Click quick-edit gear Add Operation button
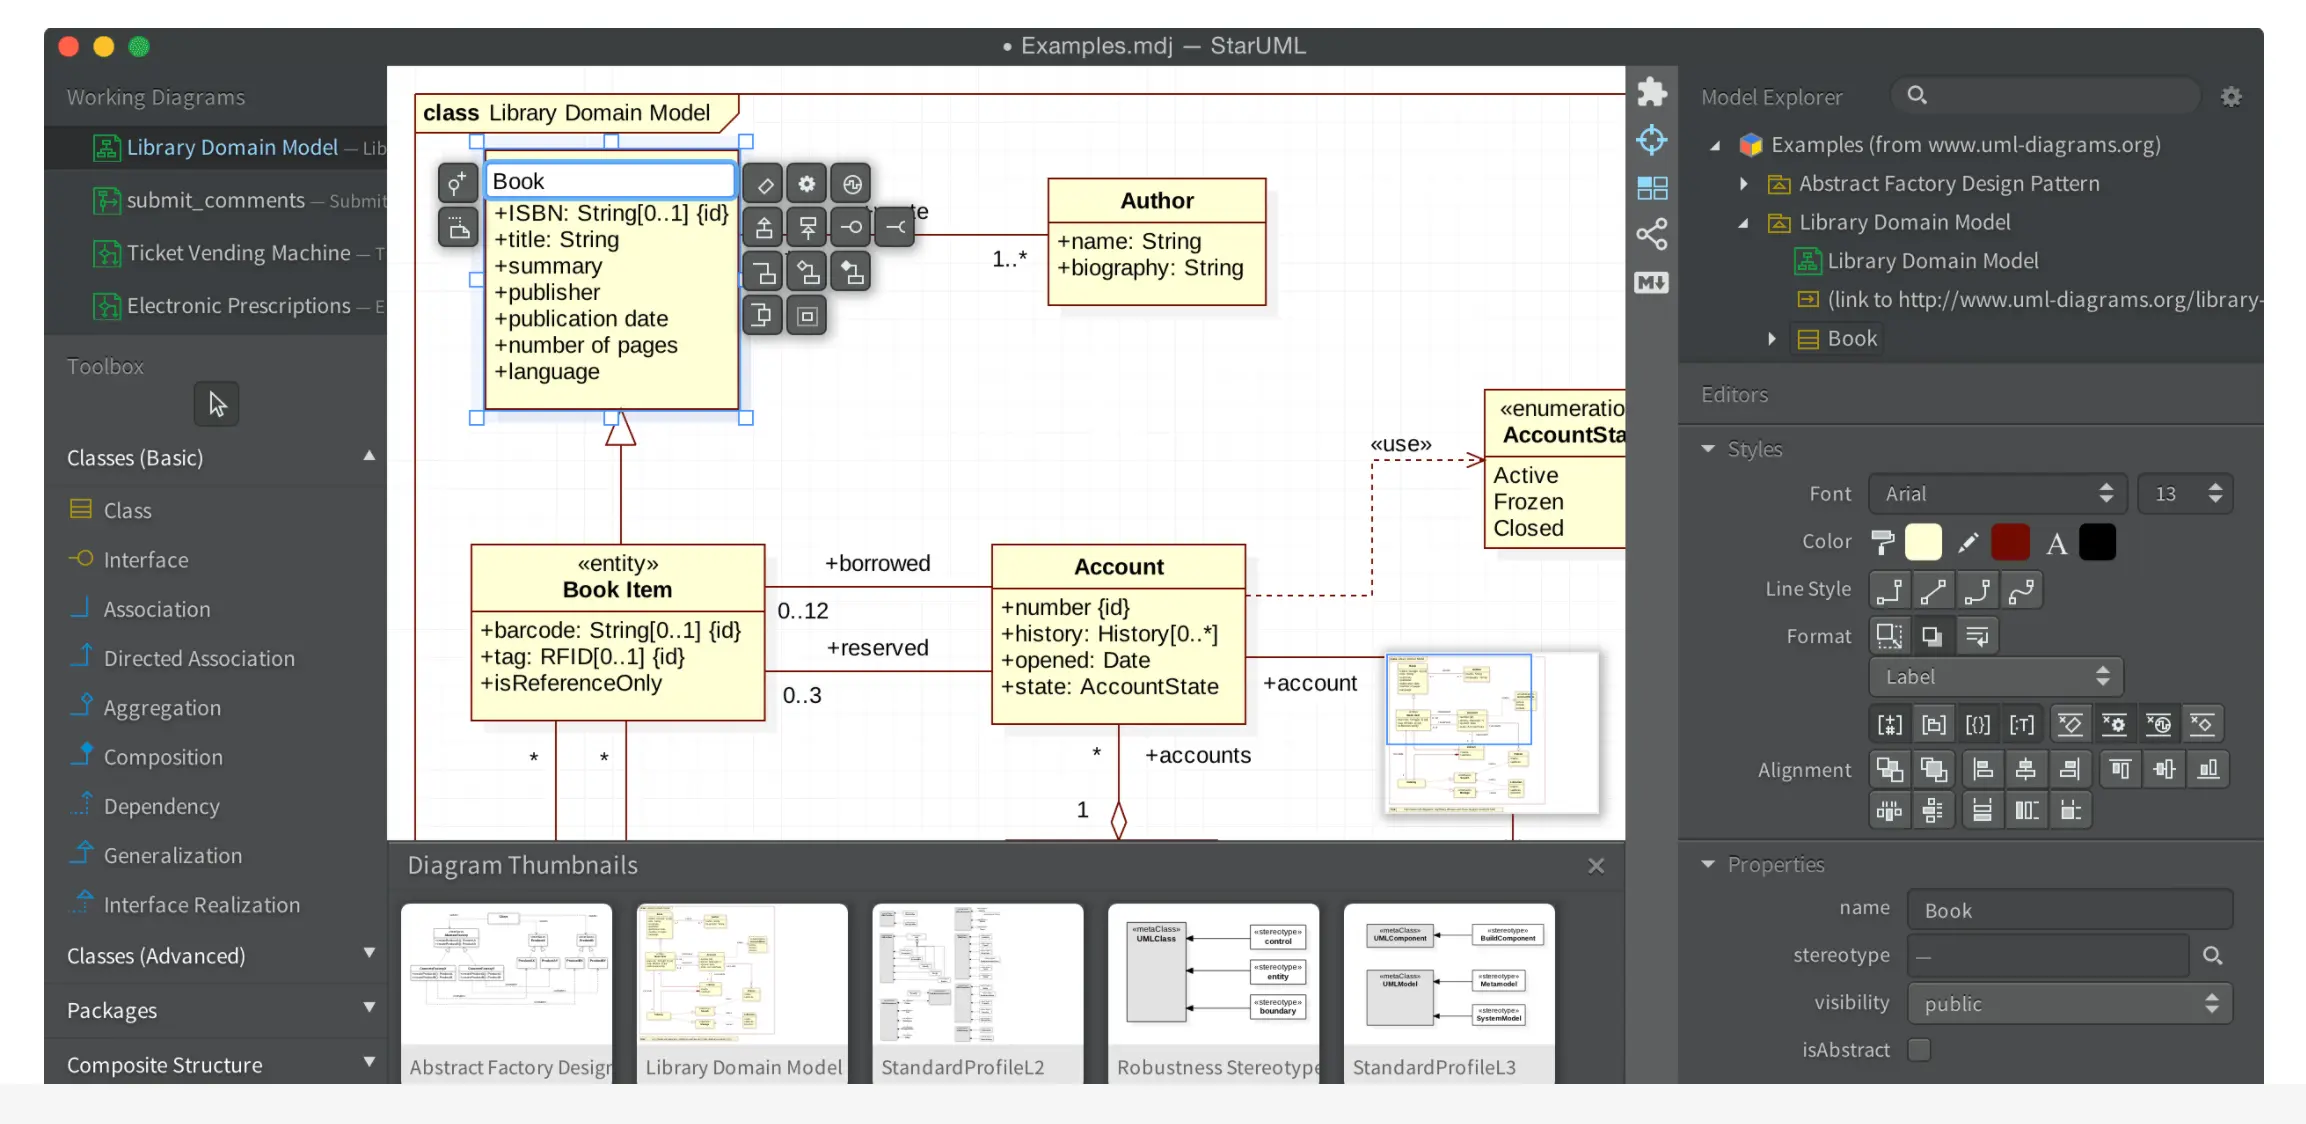Screen dimensions: 2306x1124 [x=807, y=184]
